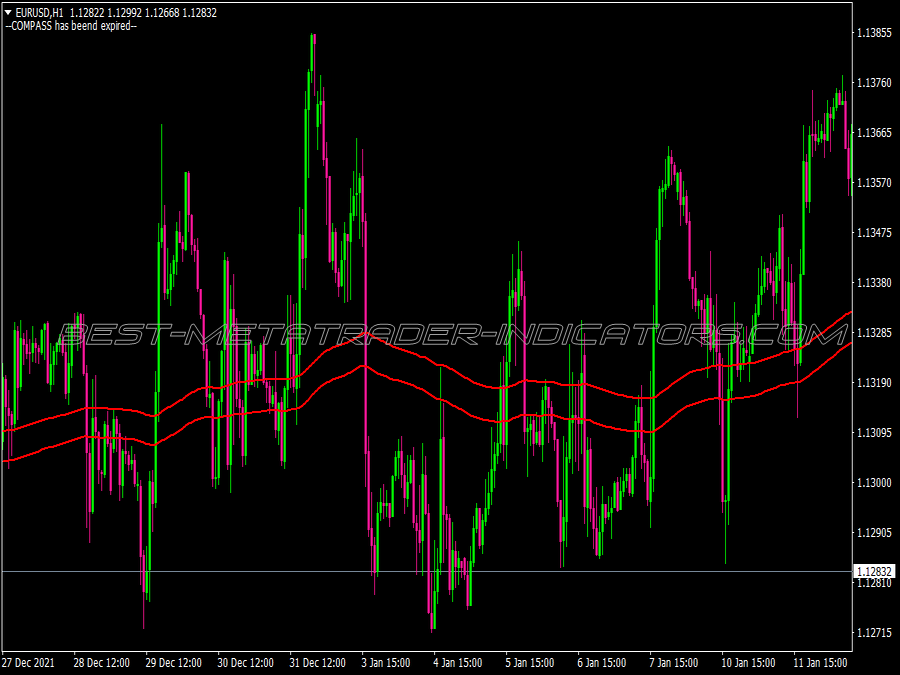Click price scale value 1.13000
The height and width of the screenshot is (675, 900).
pyautogui.click(x=874, y=483)
